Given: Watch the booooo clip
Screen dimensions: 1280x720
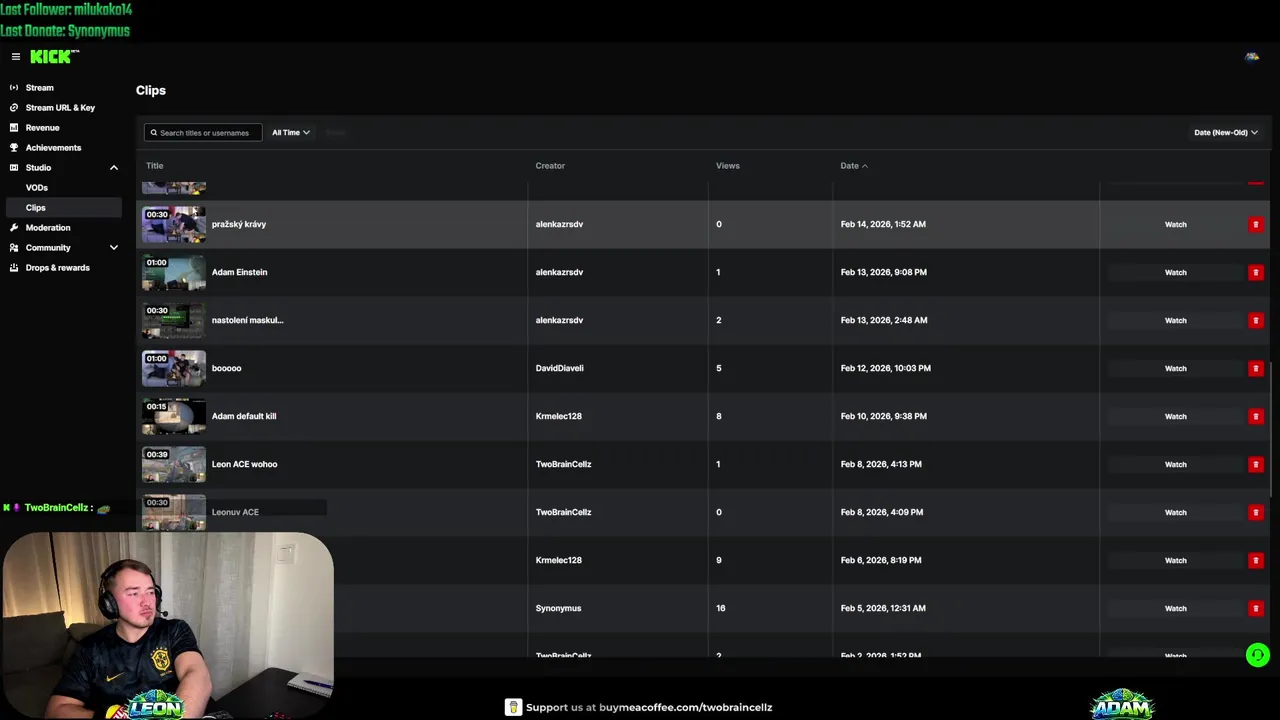Looking at the screenshot, I should click(x=1175, y=368).
